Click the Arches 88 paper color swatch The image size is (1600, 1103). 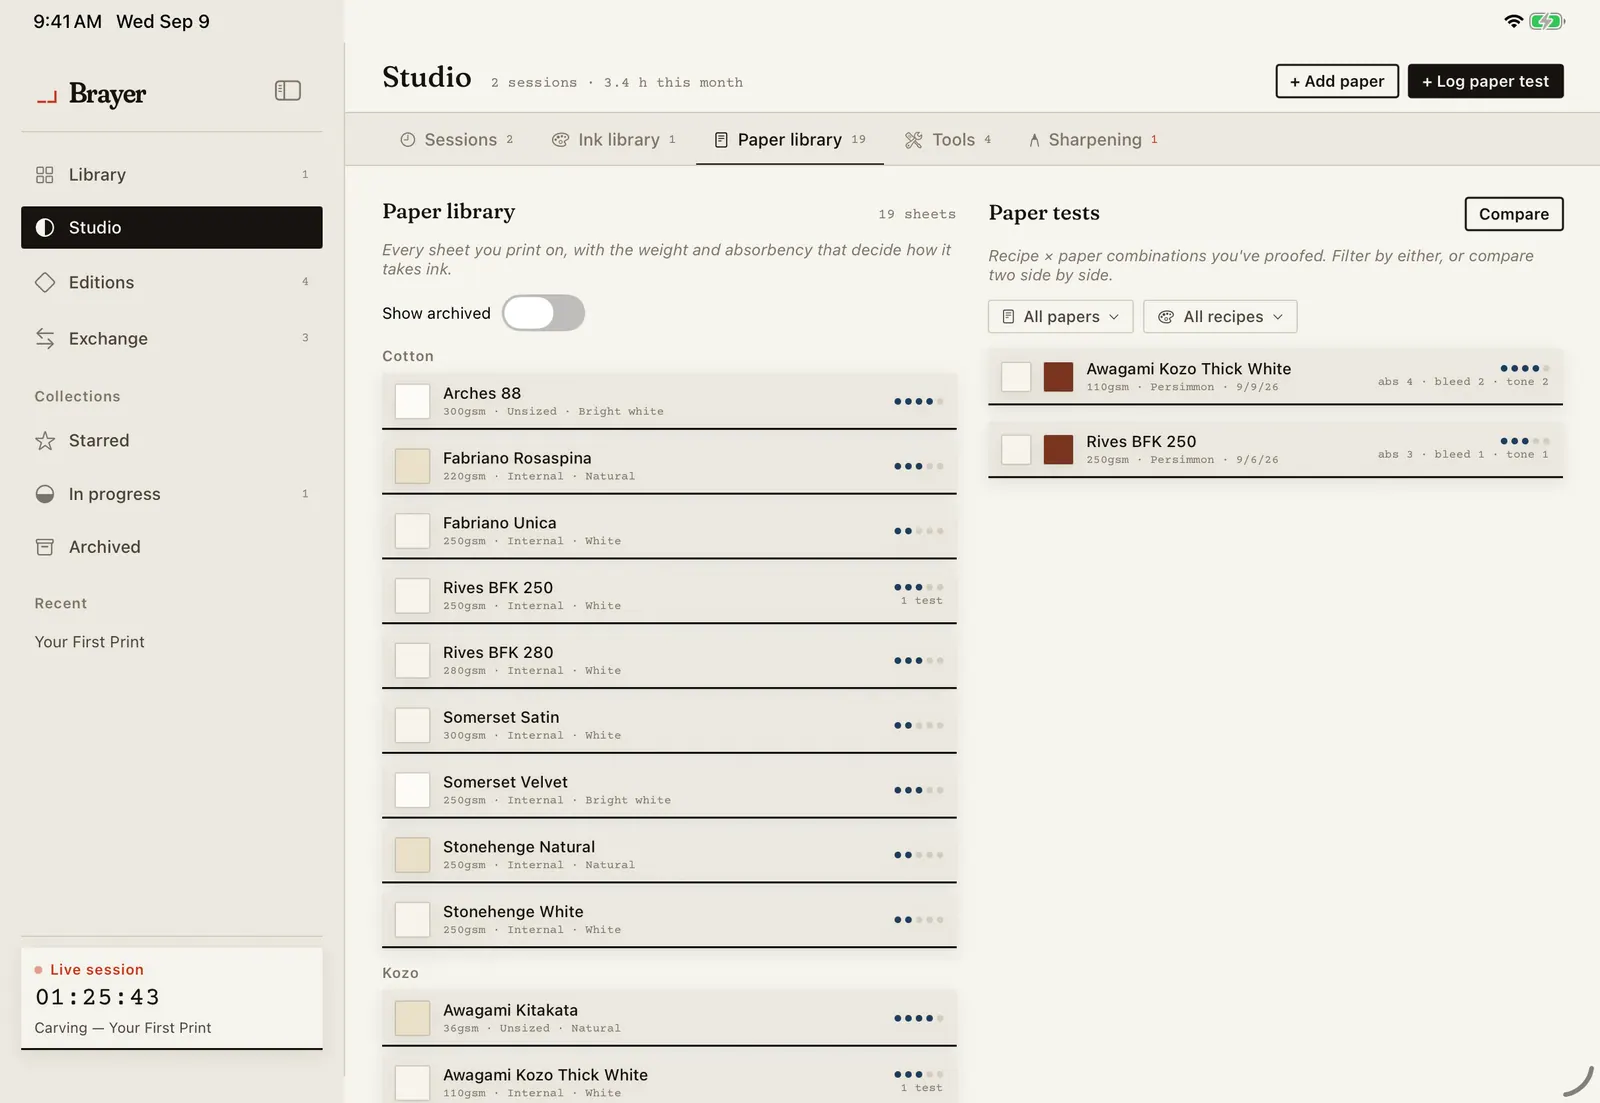click(x=412, y=401)
